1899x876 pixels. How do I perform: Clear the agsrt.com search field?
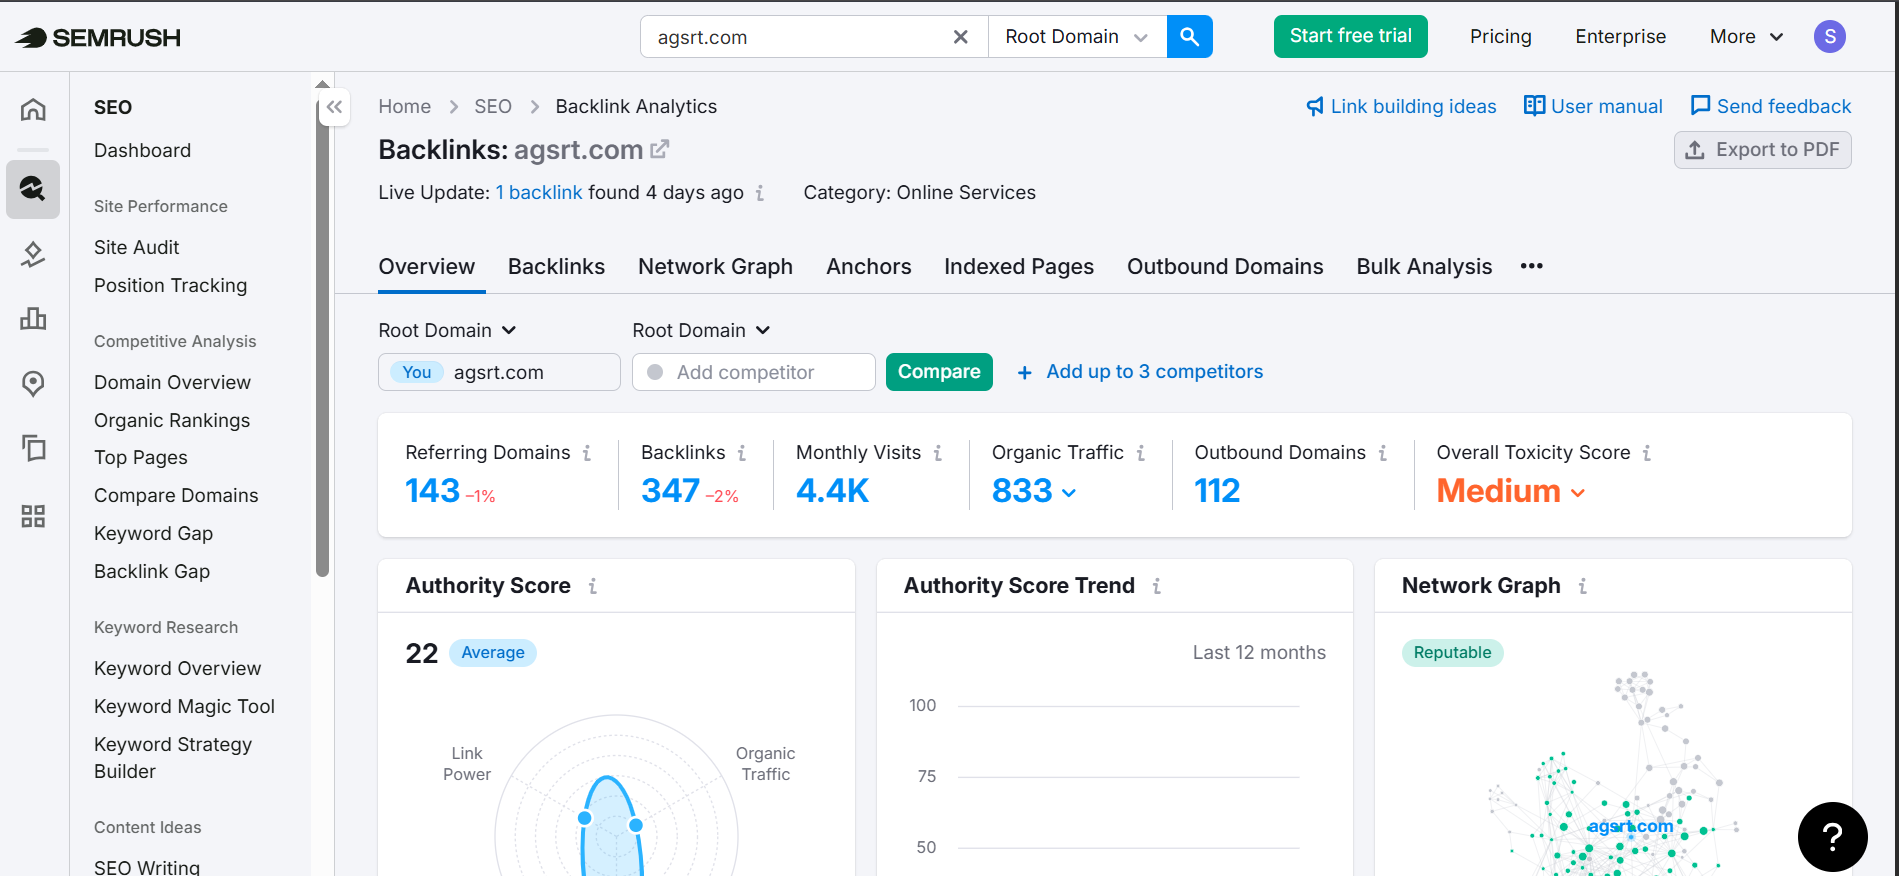pos(960,37)
